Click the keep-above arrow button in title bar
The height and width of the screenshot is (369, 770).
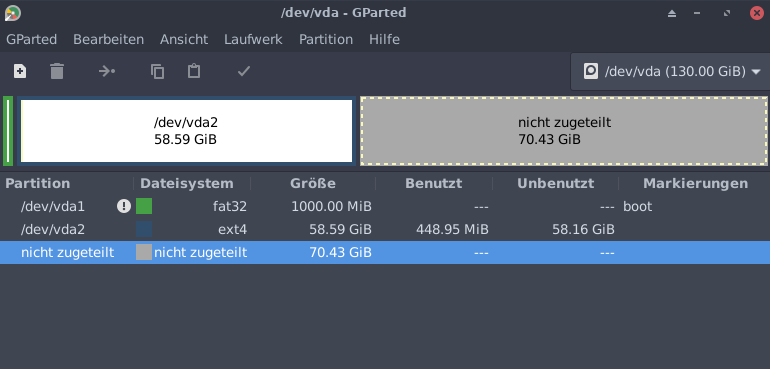tap(672, 13)
